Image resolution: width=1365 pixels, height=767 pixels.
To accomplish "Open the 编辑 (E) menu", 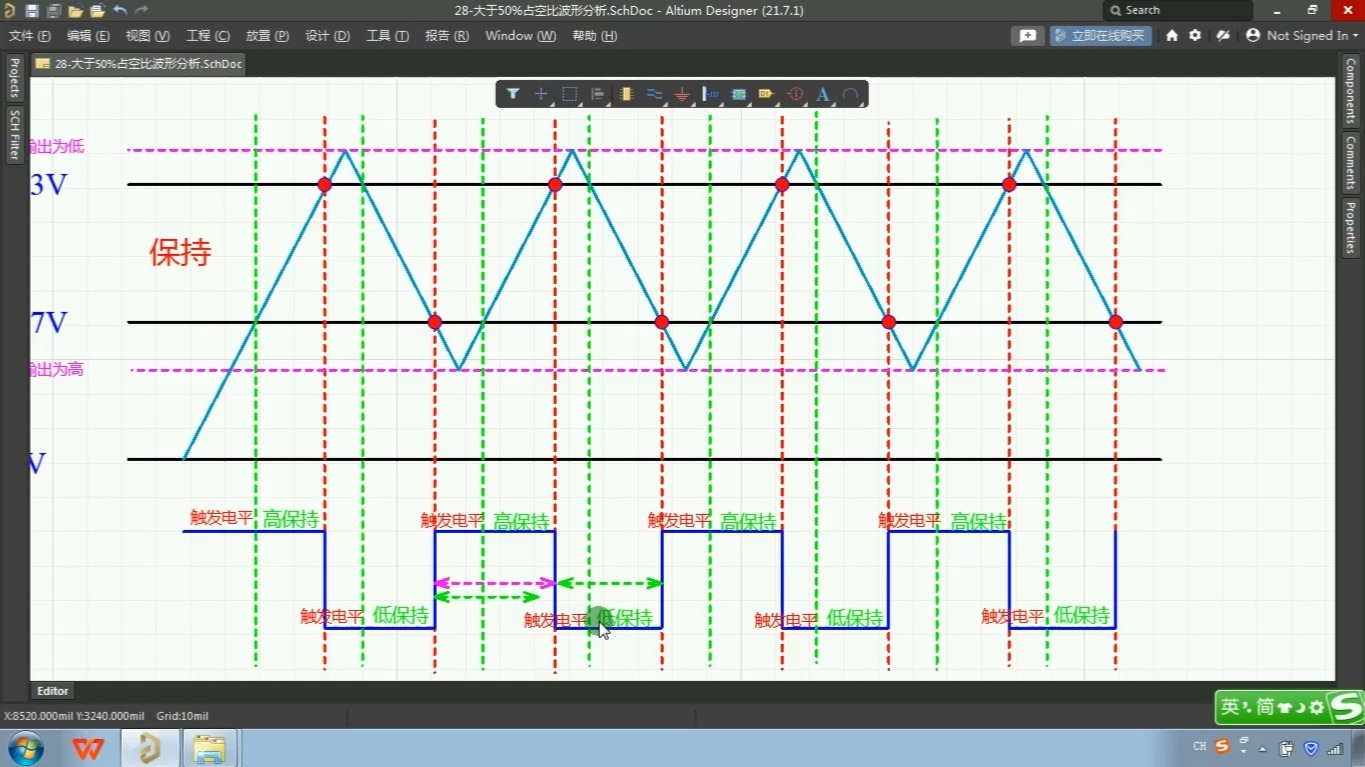I will [x=88, y=35].
